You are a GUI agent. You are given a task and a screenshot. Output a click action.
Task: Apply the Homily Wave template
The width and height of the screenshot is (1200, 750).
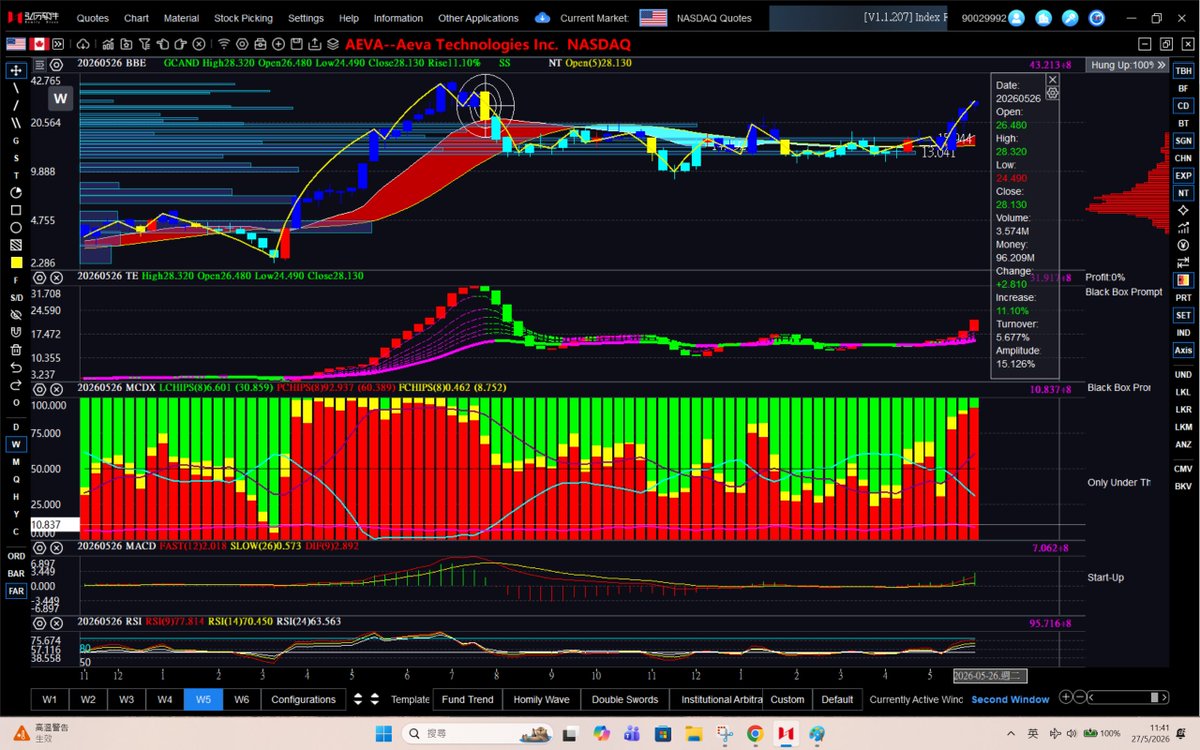click(x=541, y=699)
